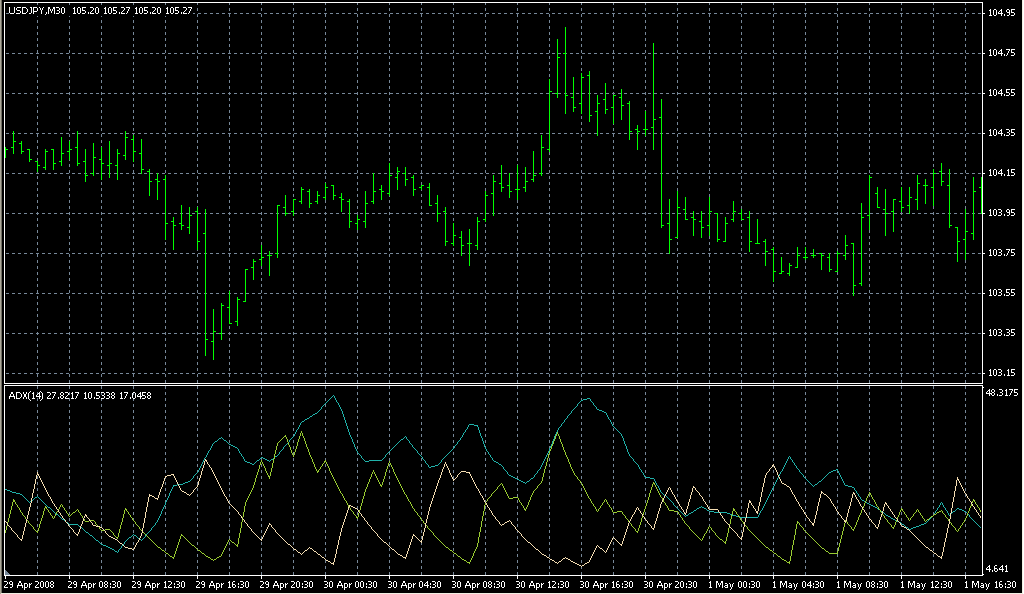Click the 104.55 price level on axis
Viewport: 1024px width, 594px height.
pyautogui.click(x=1003, y=93)
